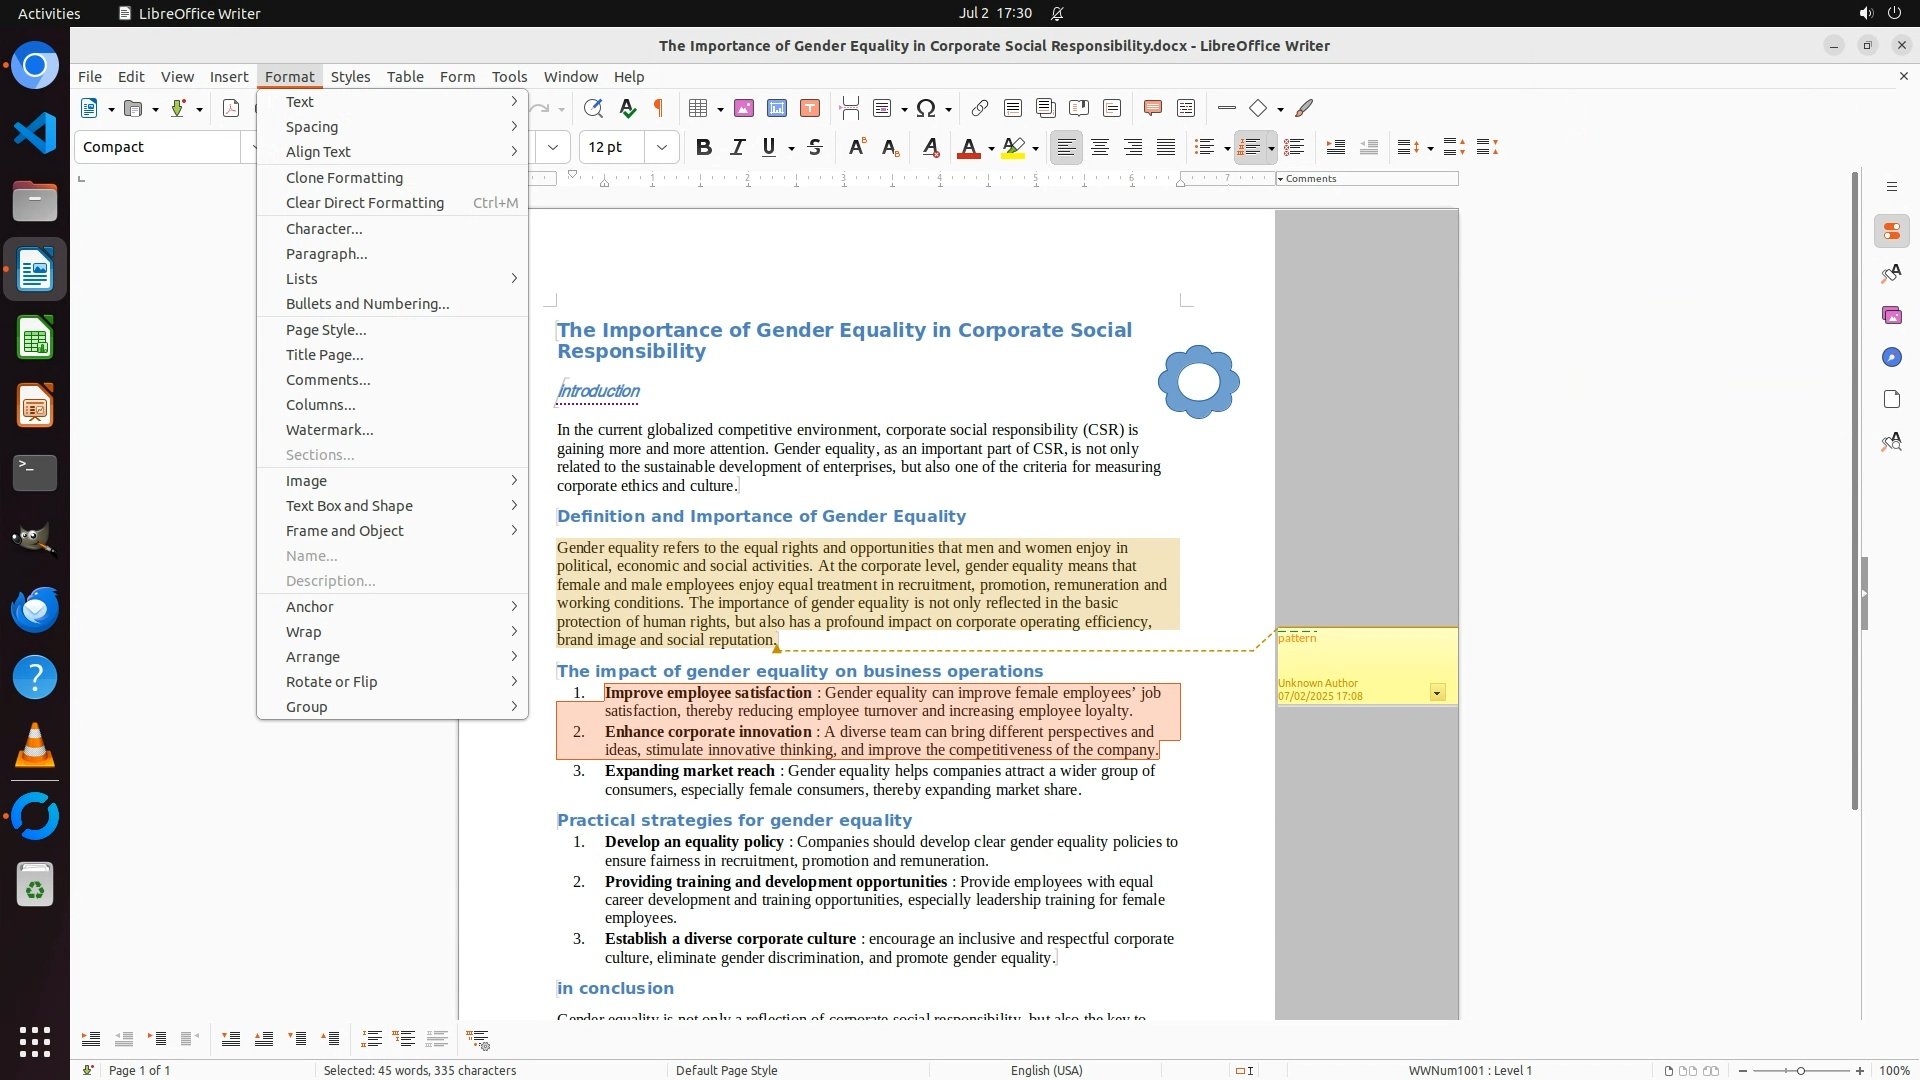Open the sidebar Navigator icon

tap(1891, 357)
